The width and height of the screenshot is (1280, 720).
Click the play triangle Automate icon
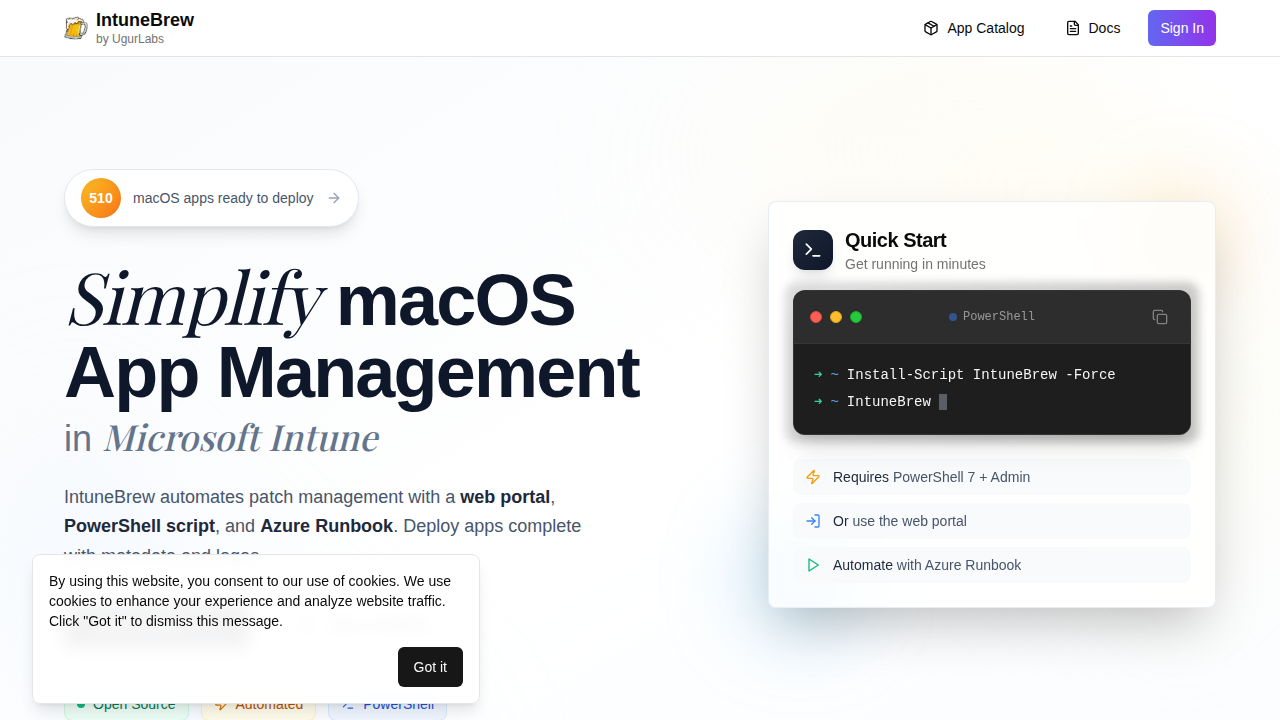pos(813,565)
